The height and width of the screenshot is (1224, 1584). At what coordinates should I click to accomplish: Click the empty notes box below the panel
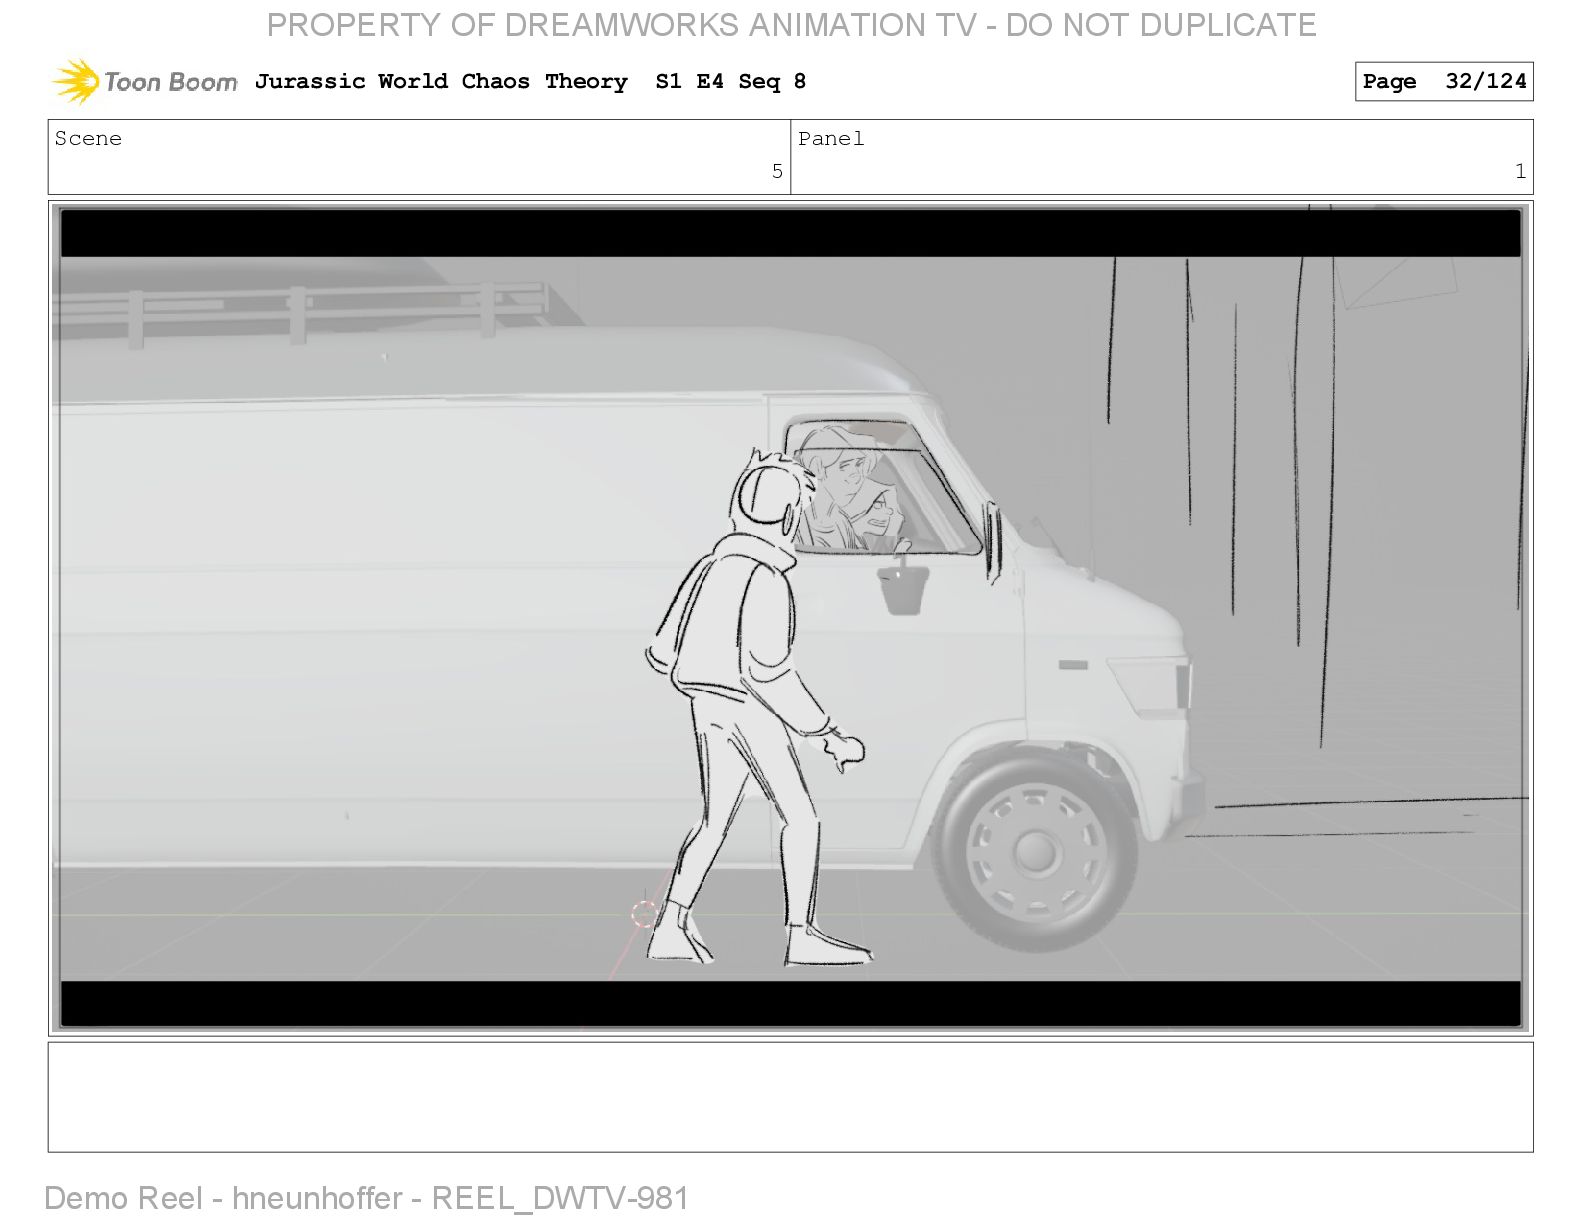pos(790,1097)
